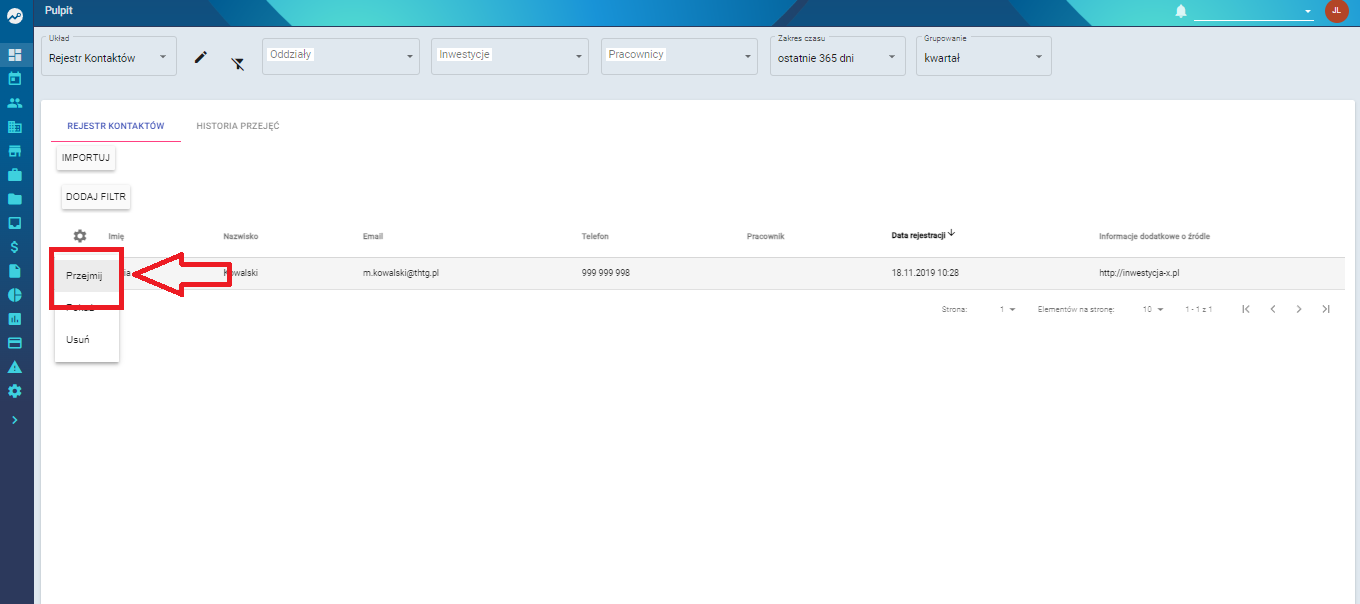
Task: Open the Grupowanie kwartał dropdown
Action: (x=984, y=56)
